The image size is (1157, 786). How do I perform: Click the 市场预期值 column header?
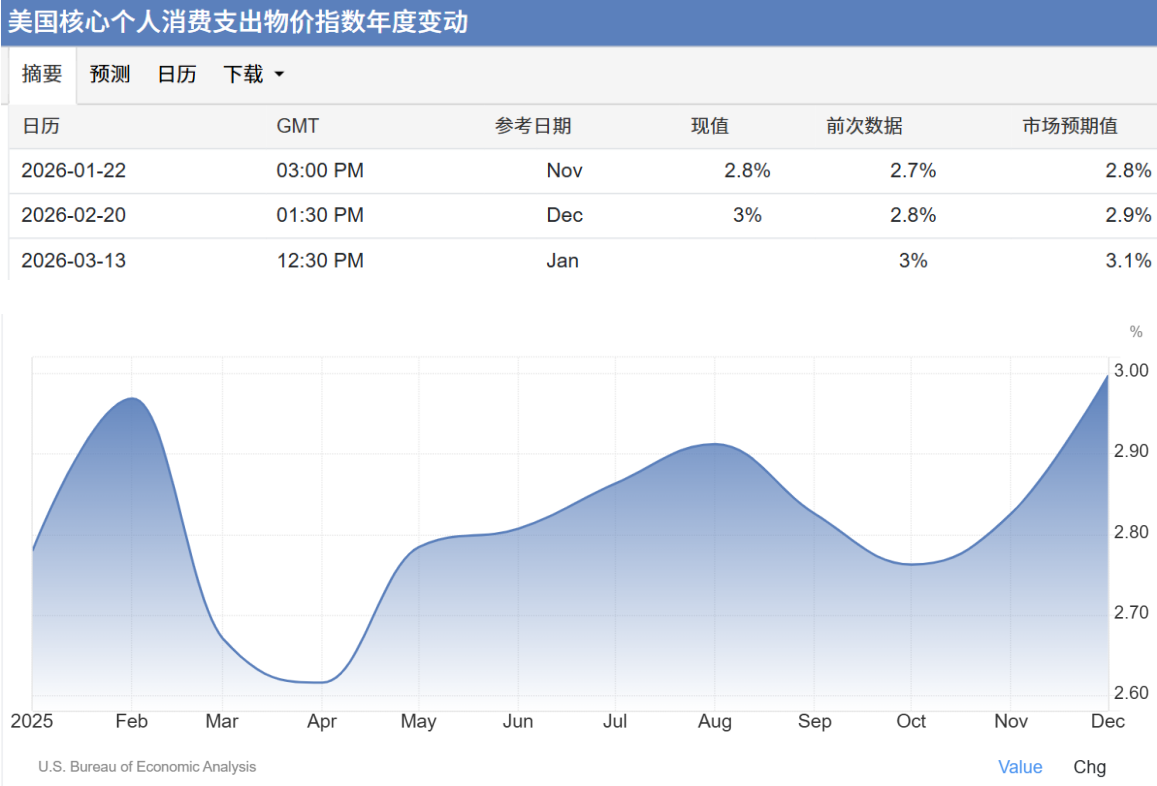pyautogui.click(x=1069, y=126)
